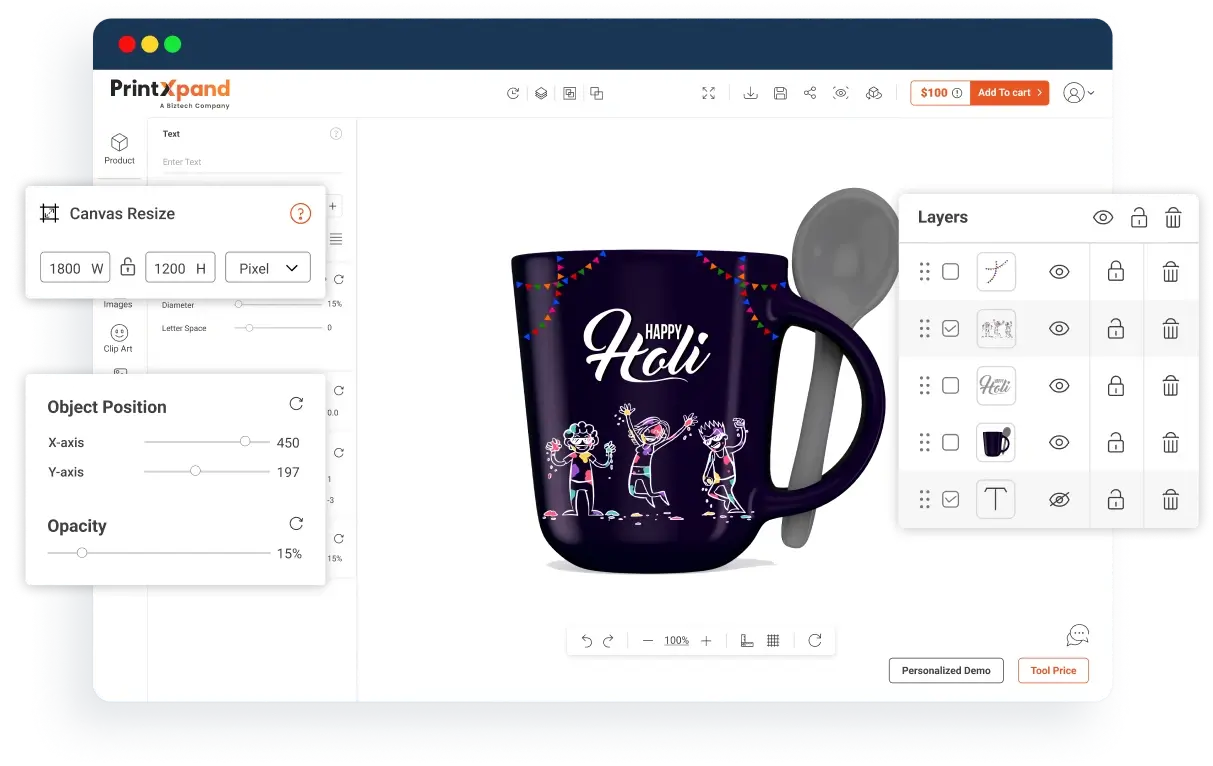Click the PrintXpand logo
The height and width of the screenshot is (766, 1213).
[170, 92]
